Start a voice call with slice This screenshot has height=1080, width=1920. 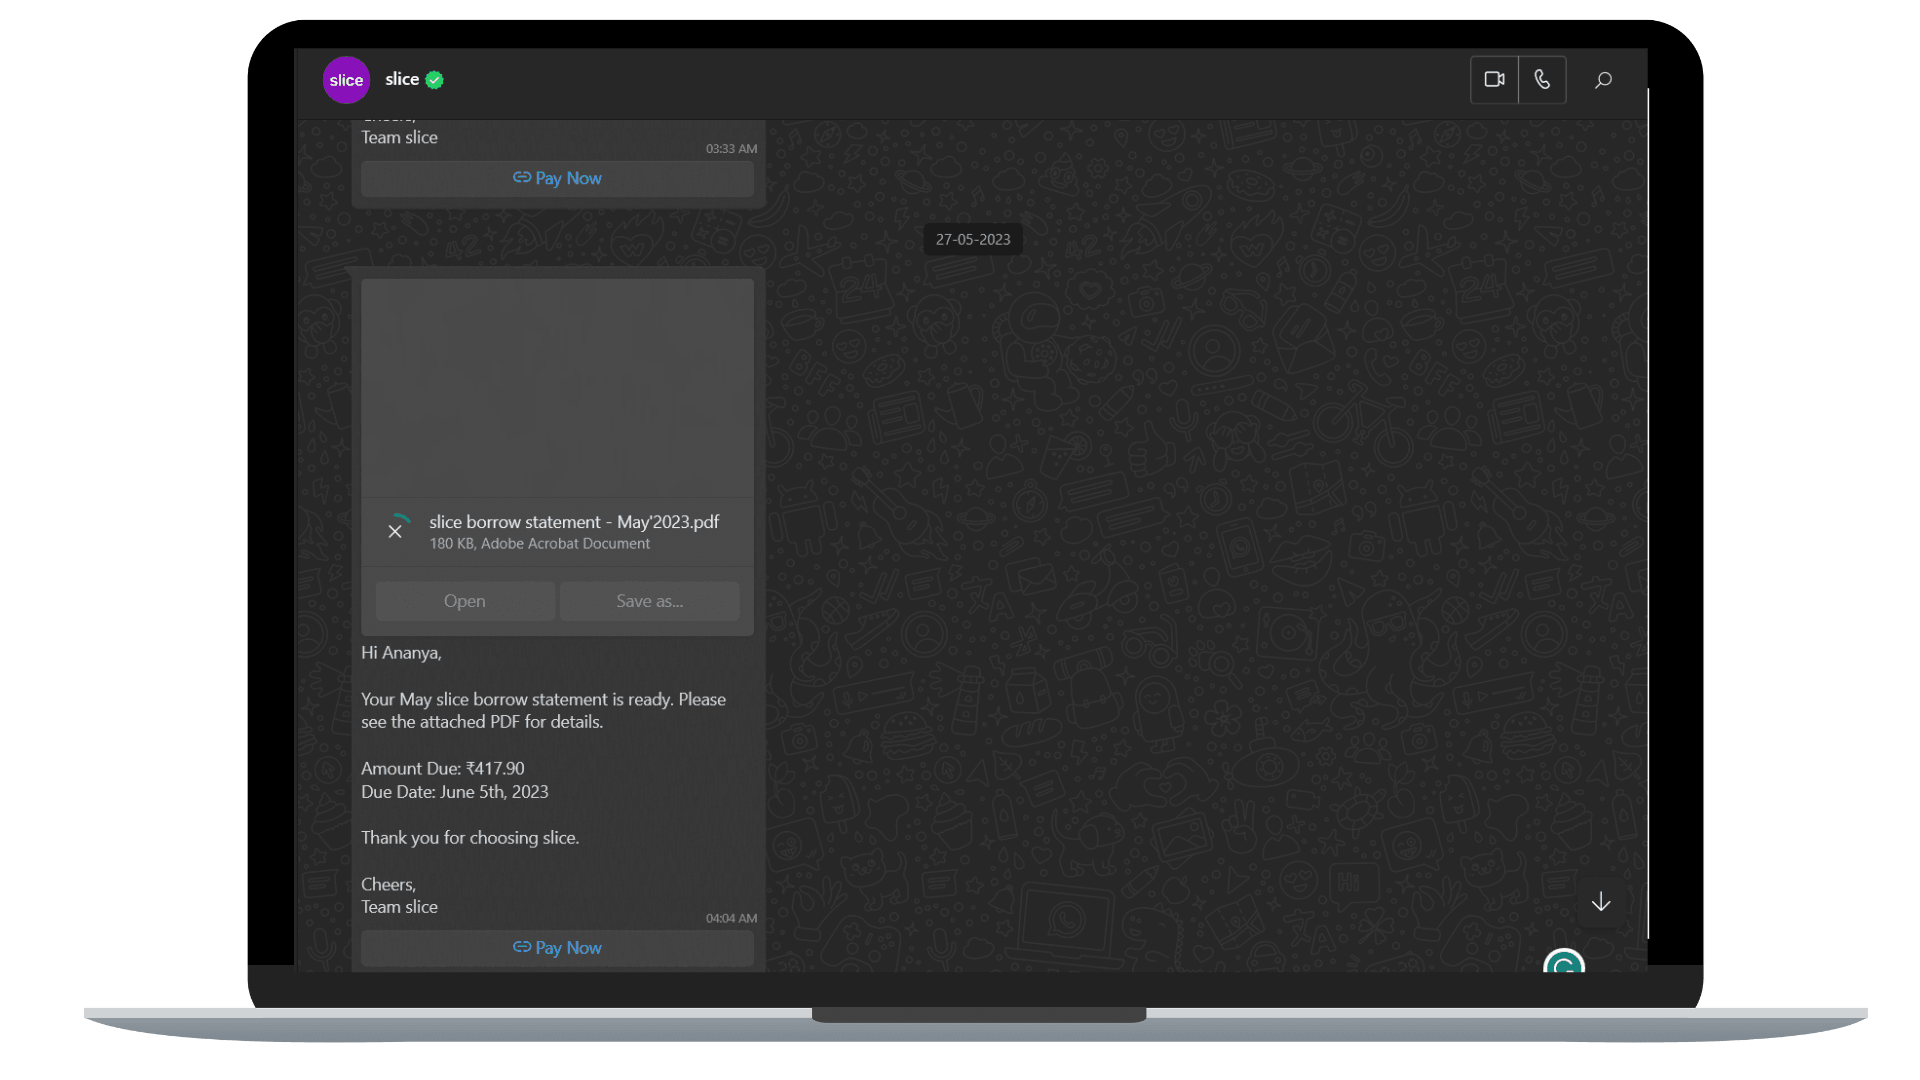pos(1542,80)
